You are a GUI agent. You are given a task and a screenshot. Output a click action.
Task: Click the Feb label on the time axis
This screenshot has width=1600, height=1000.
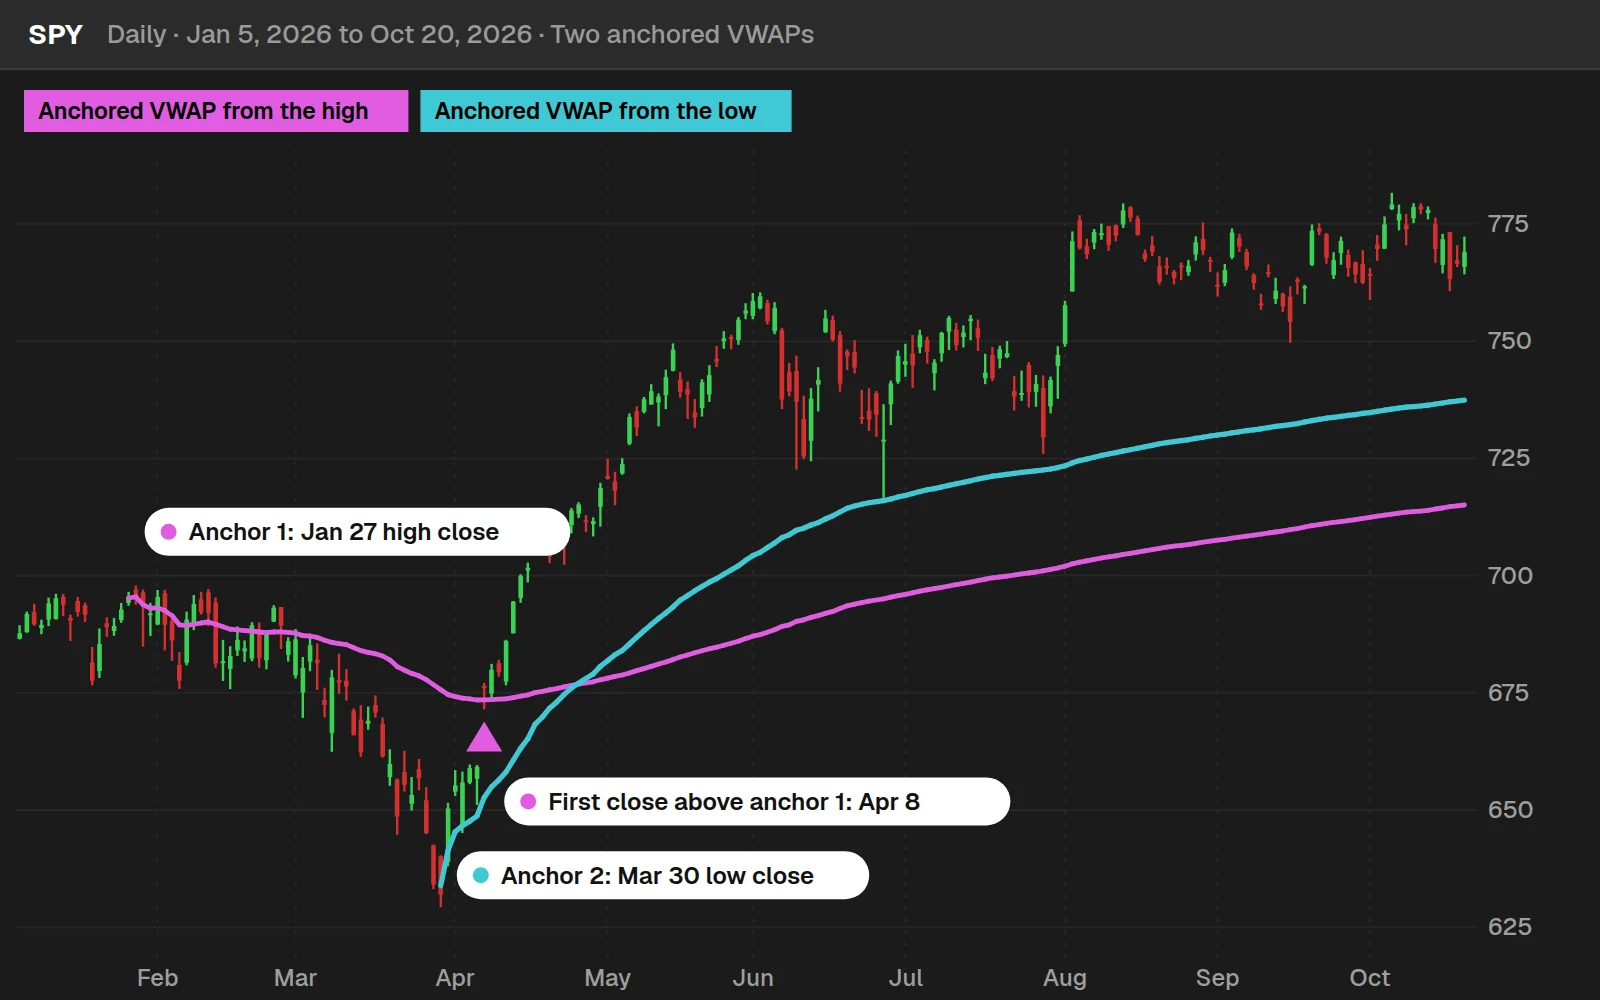(x=158, y=978)
